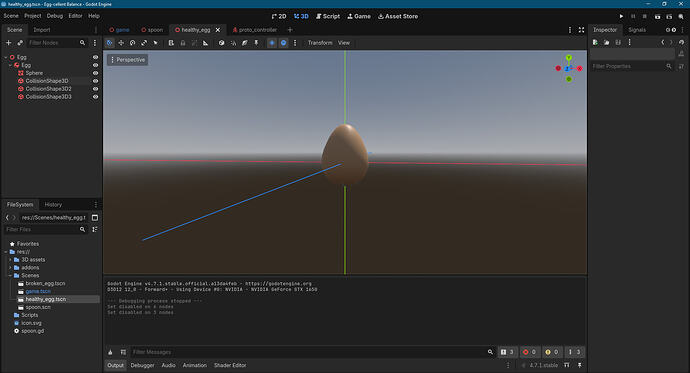Switch to the Import tab
Screen dimensions: 690x373
42,30
